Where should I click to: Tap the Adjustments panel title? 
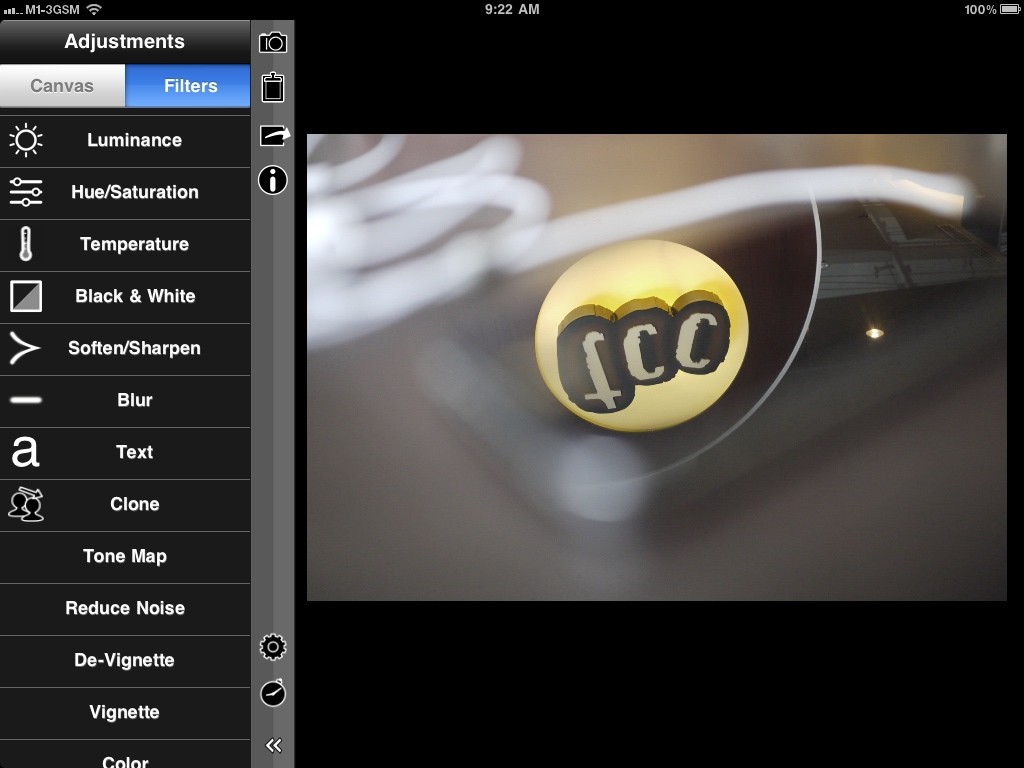point(124,41)
